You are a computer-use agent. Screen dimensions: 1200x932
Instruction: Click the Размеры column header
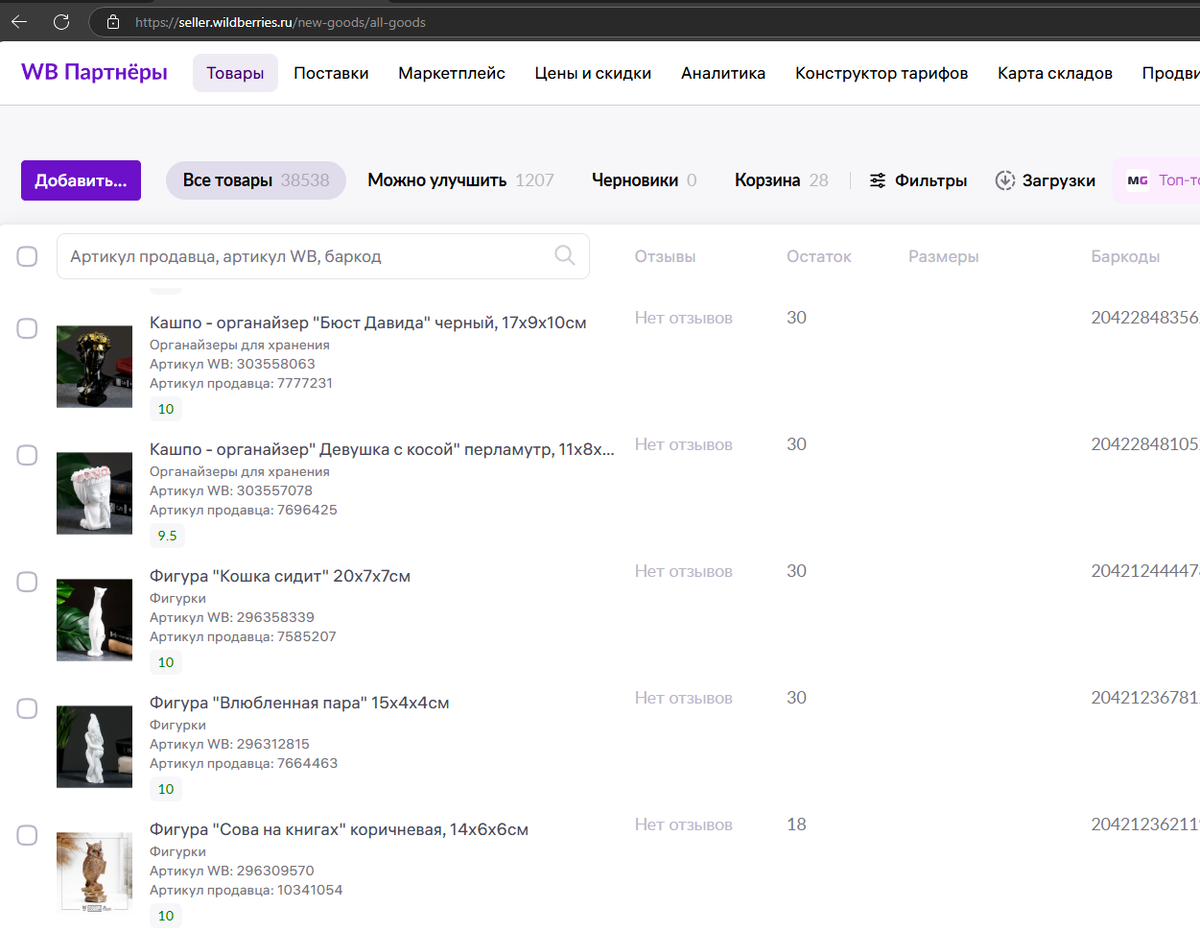coord(943,257)
